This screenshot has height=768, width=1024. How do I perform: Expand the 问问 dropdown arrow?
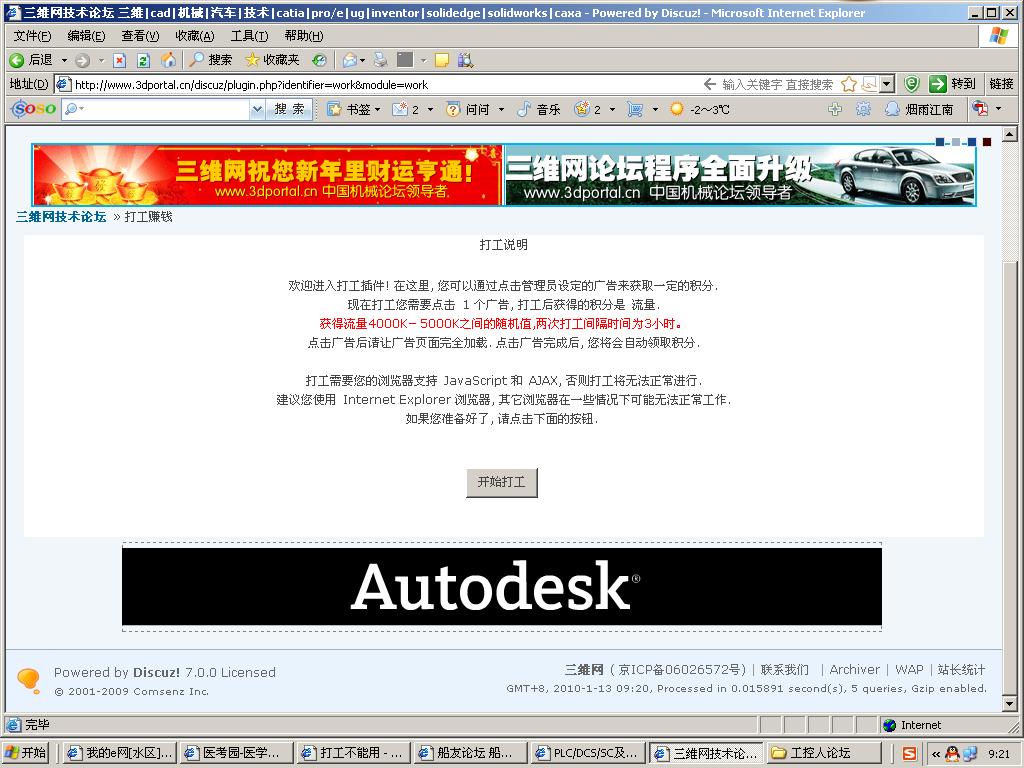(502, 109)
